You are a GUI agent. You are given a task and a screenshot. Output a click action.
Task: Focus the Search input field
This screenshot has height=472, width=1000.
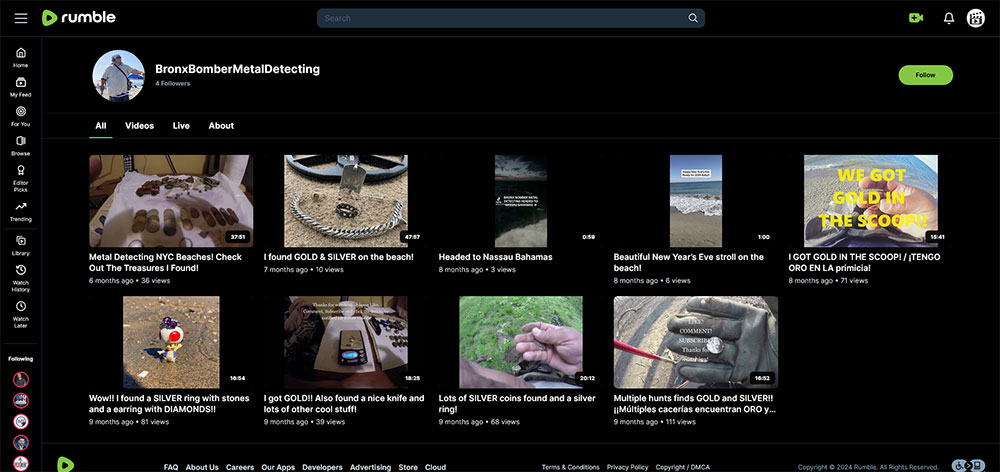pos(511,18)
